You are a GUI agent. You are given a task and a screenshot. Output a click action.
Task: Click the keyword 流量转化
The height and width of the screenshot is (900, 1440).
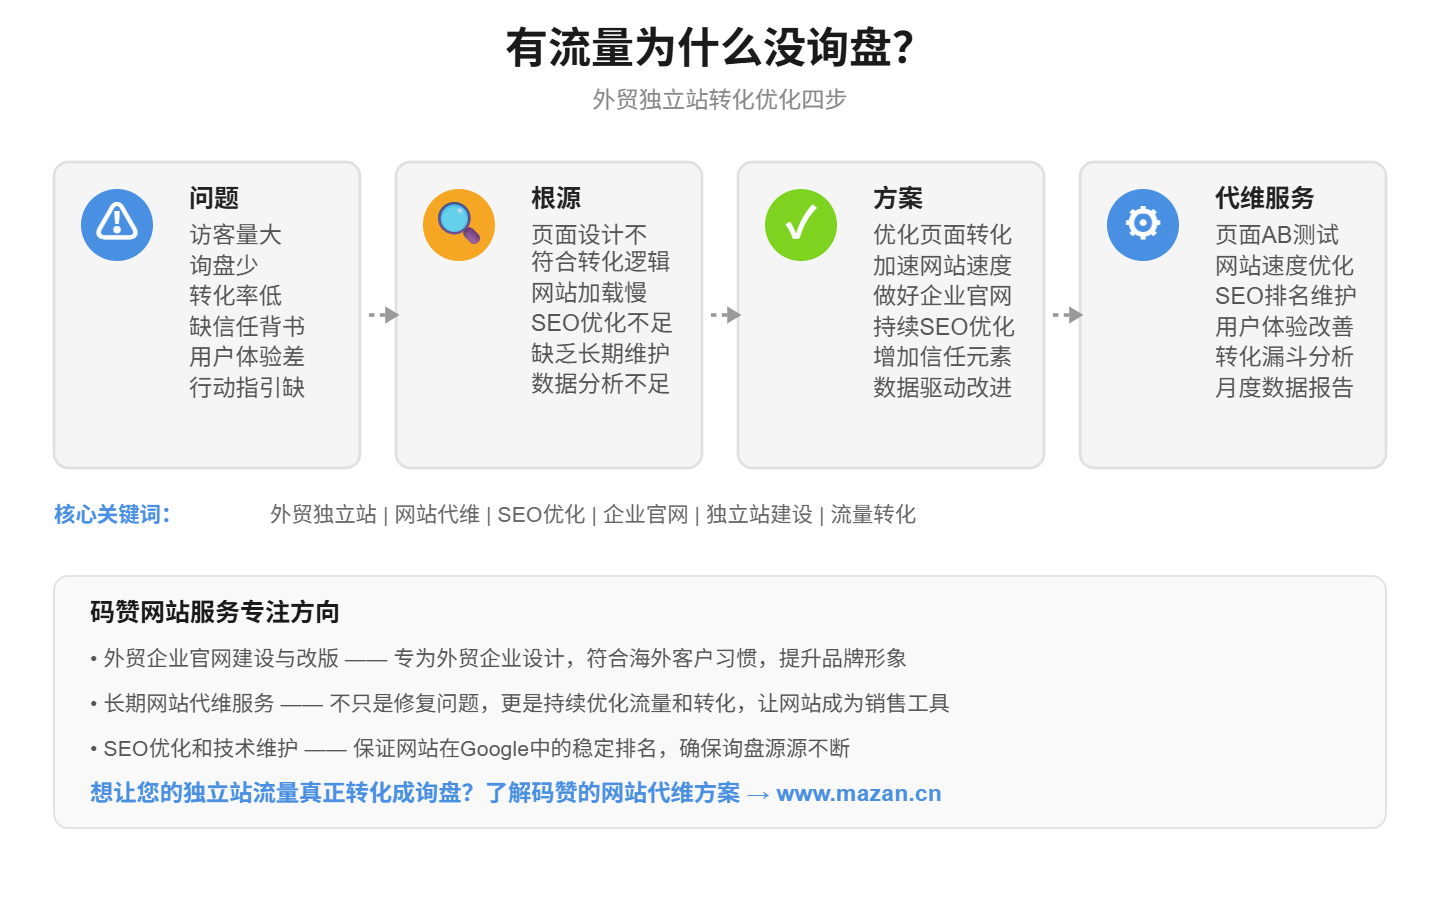coord(873,514)
